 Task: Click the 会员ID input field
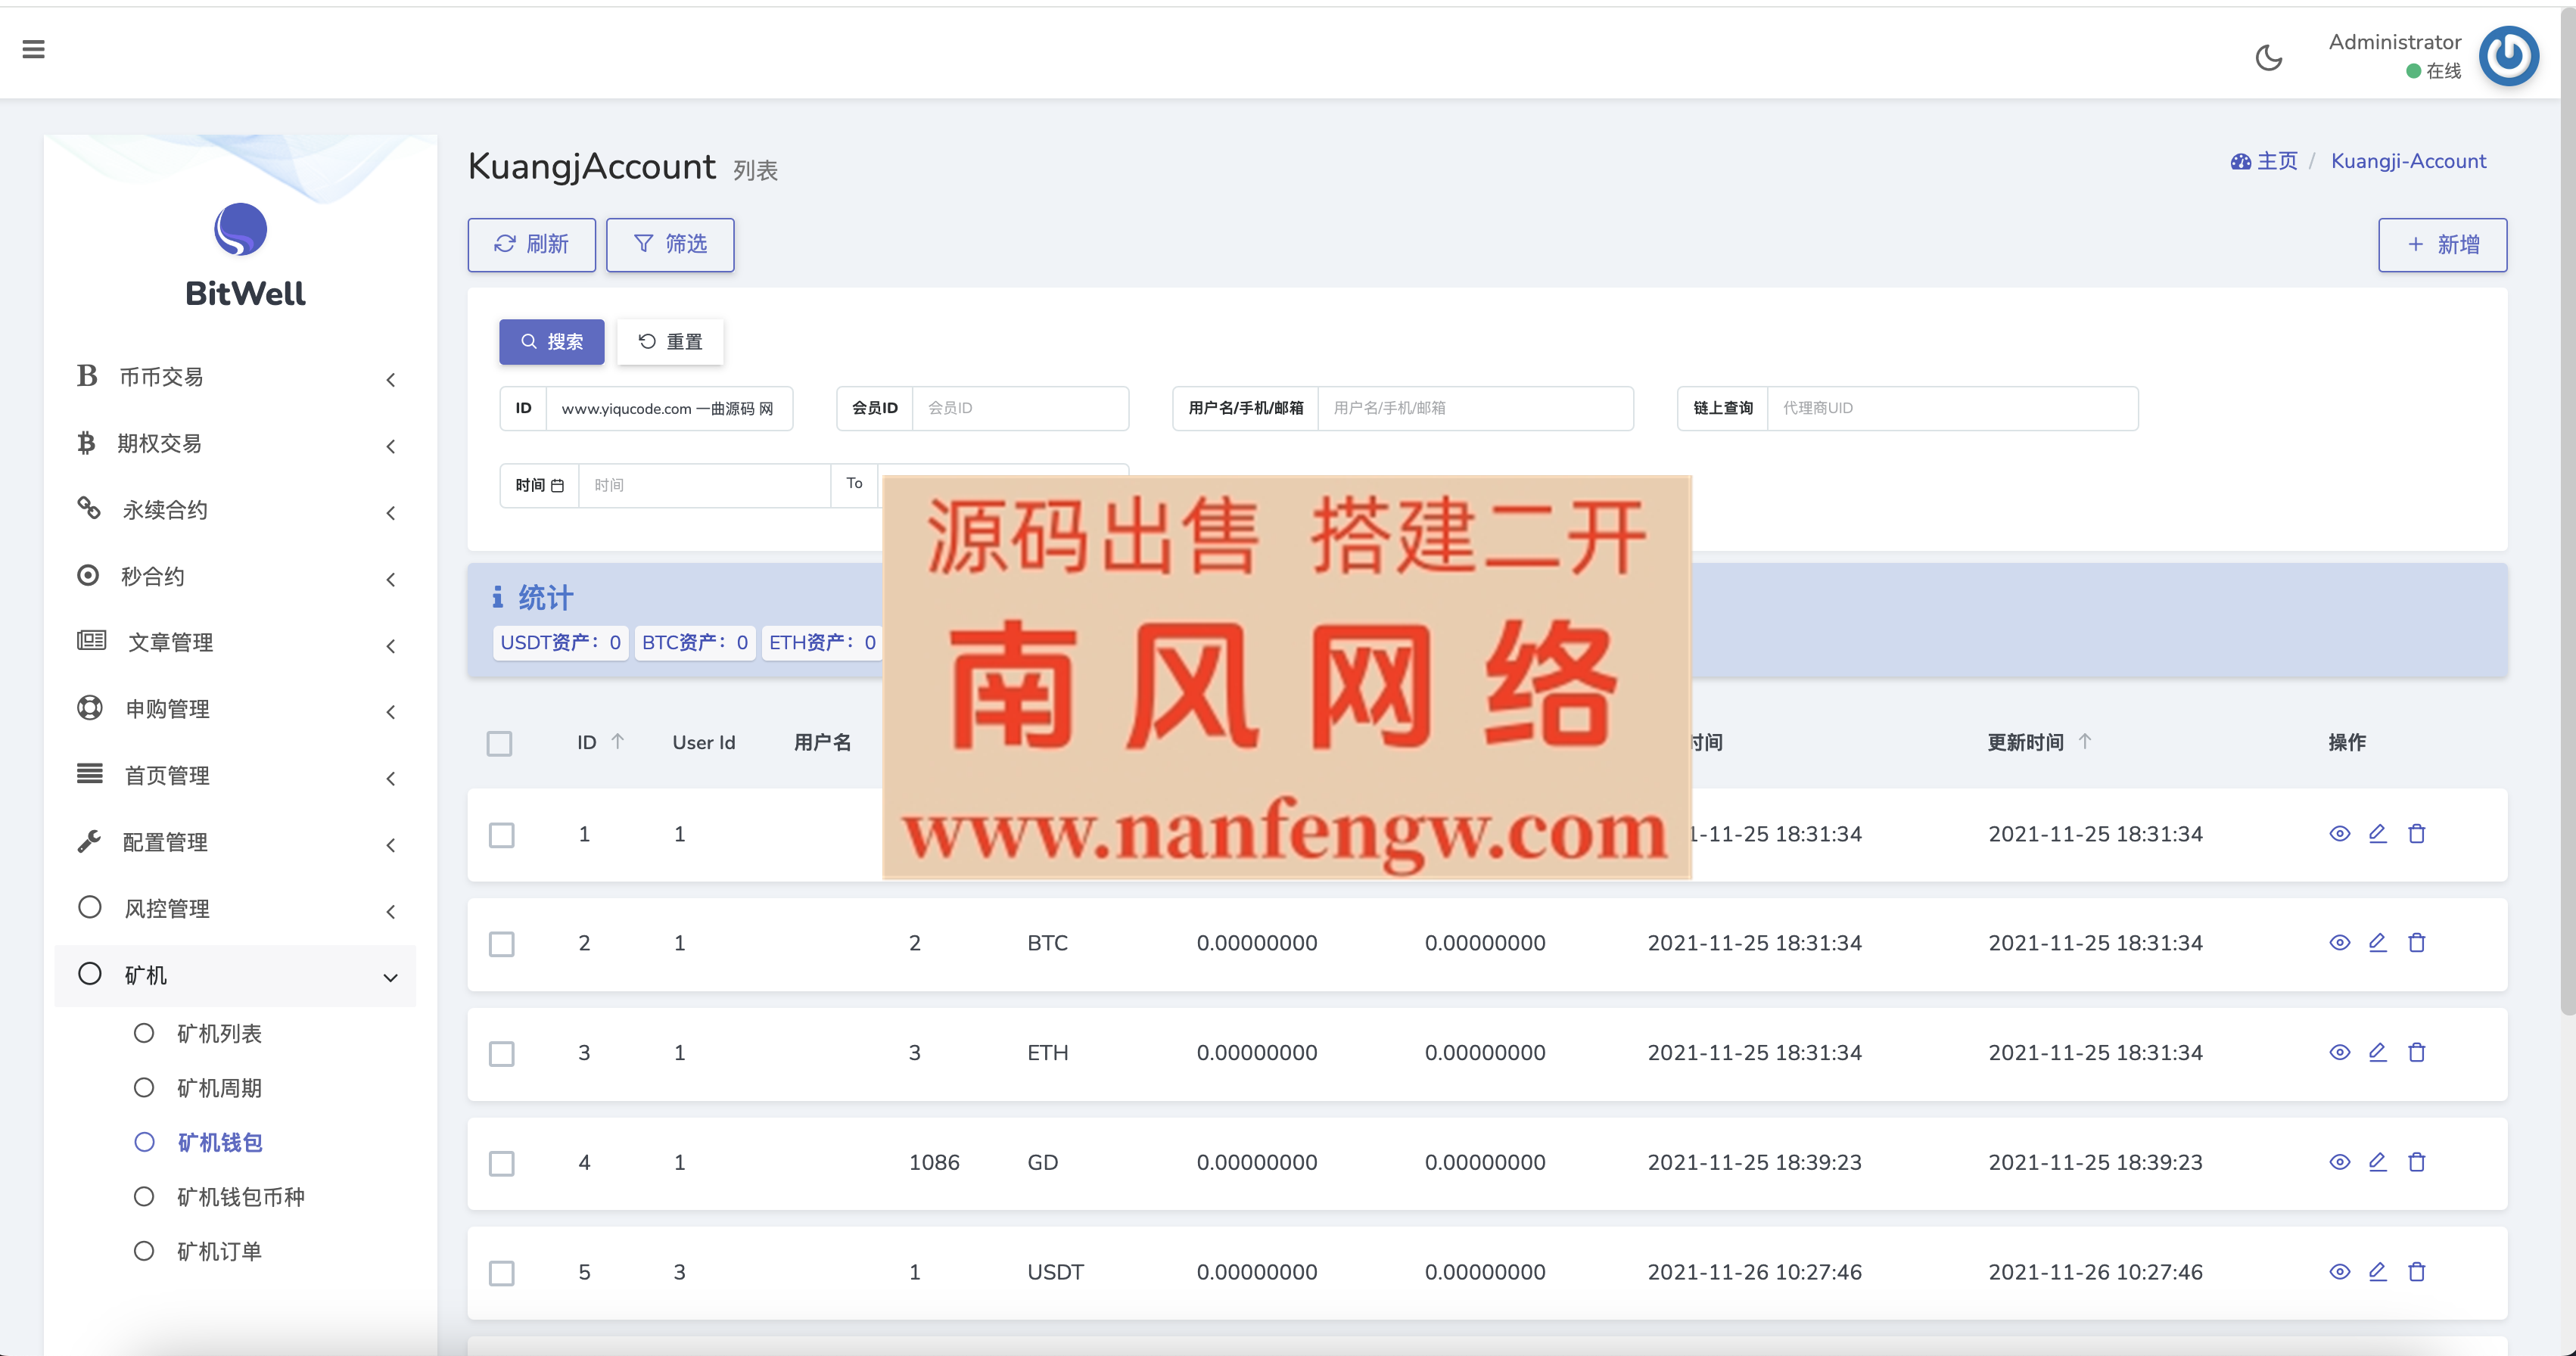(1020, 408)
